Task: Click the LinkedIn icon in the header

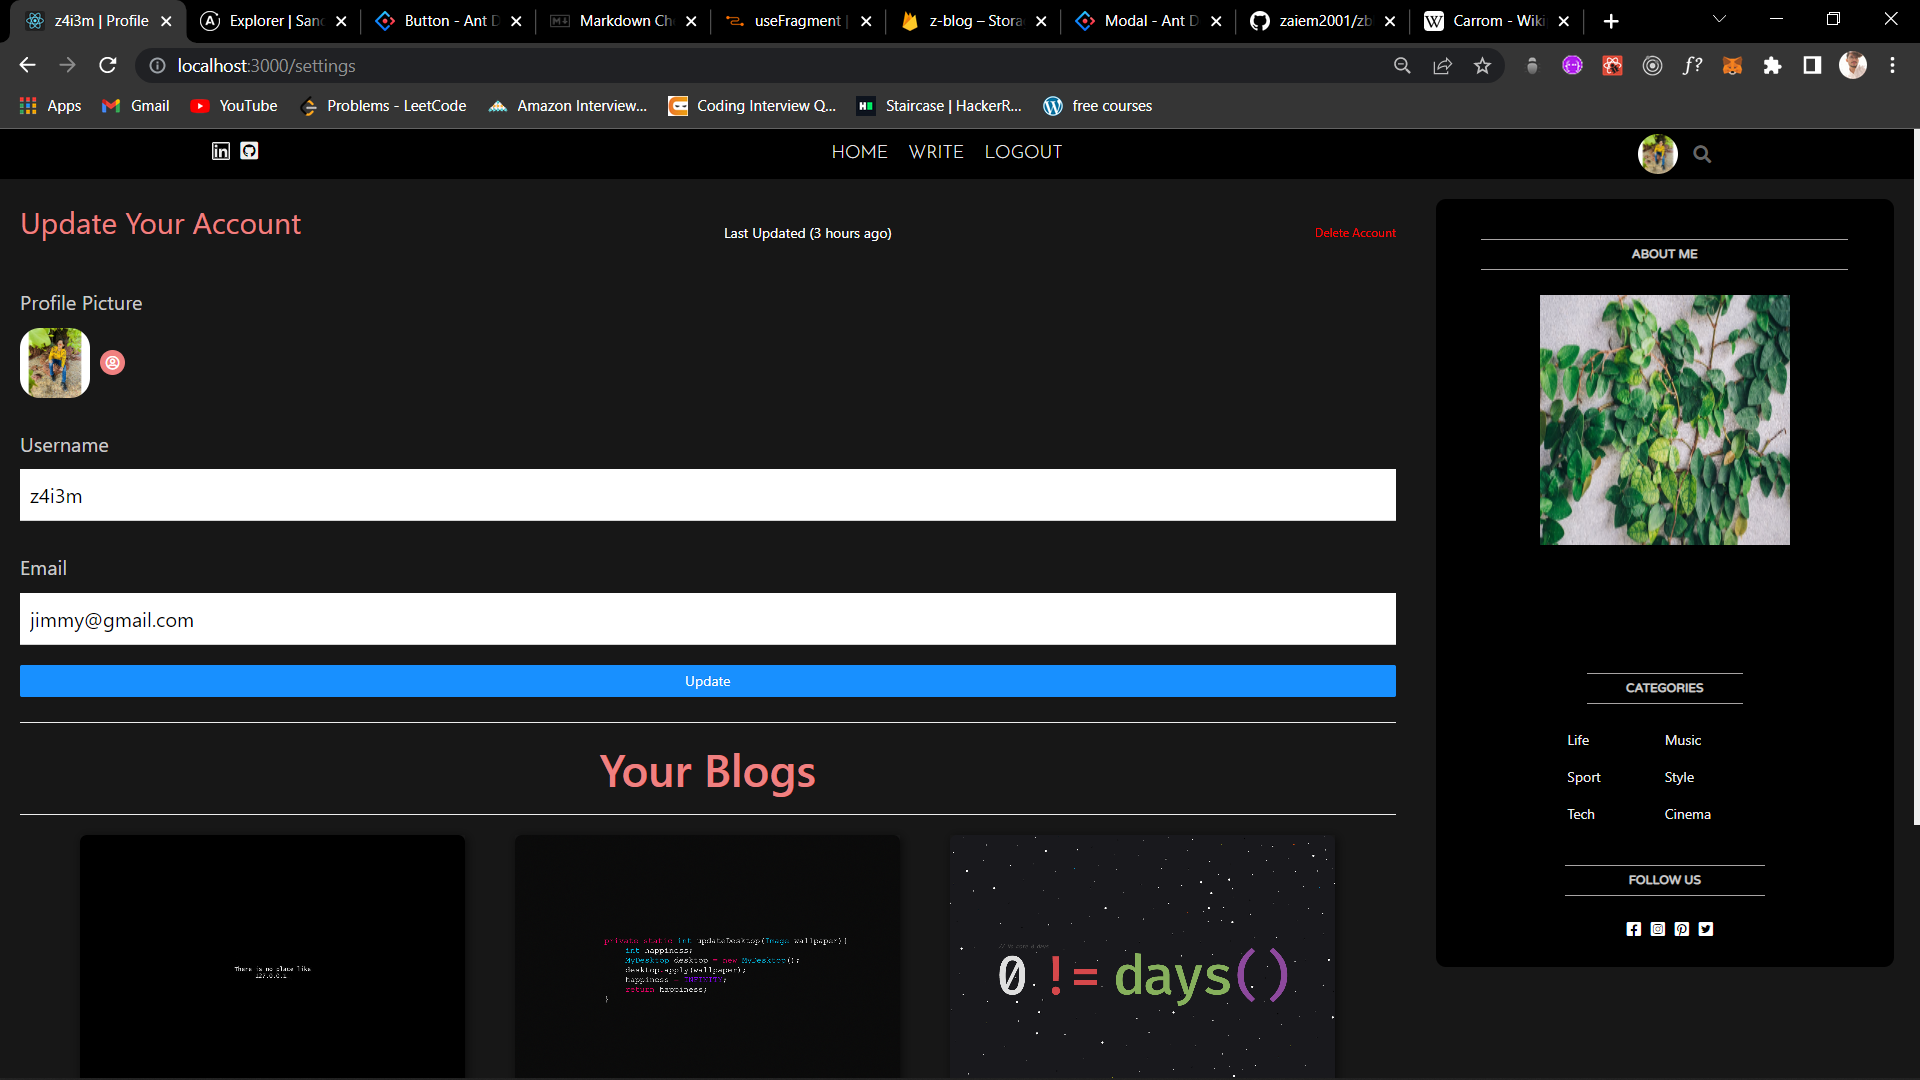Action: [220, 150]
